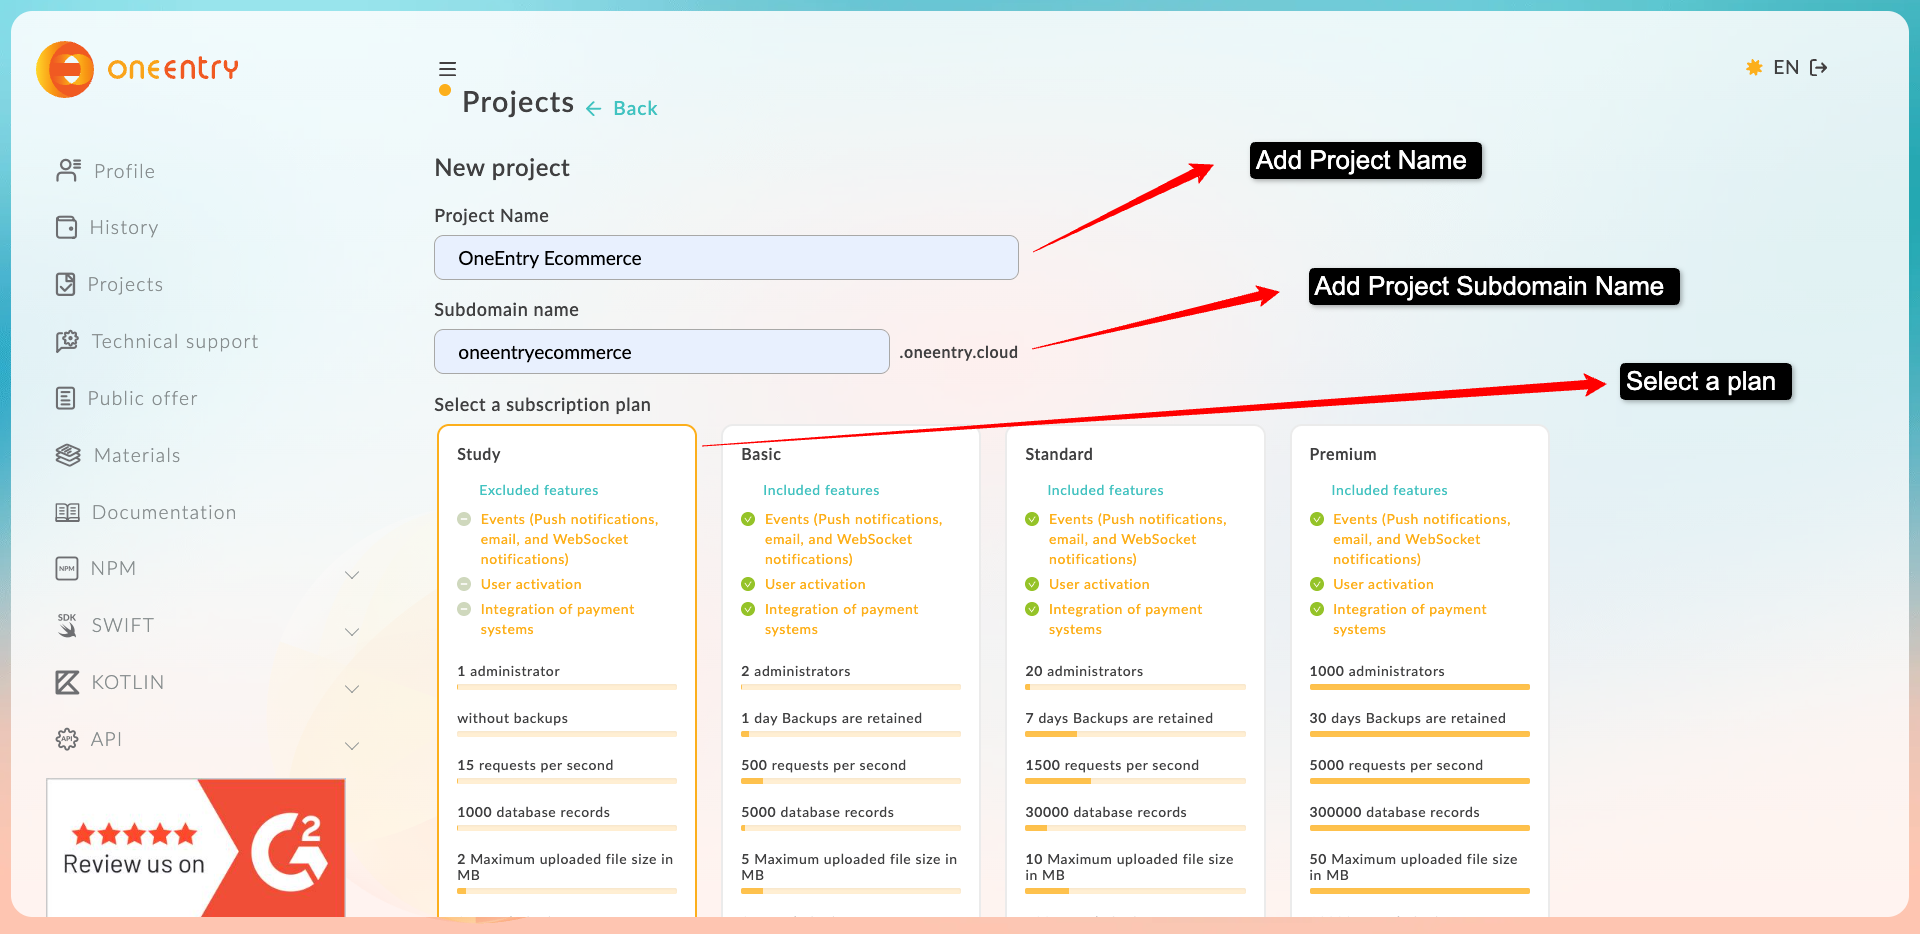Click the Subdomain name input field
The width and height of the screenshot is (1920, 934).
click(x=662, y=352)
